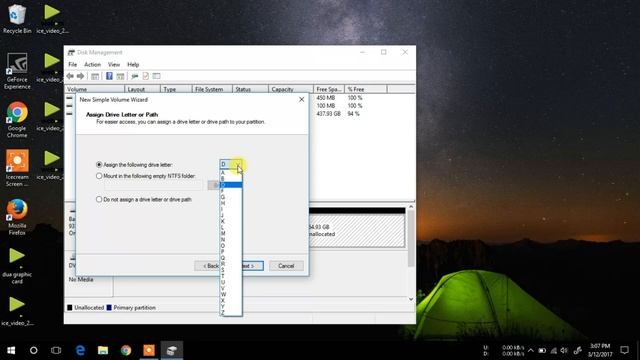
Task: Select the GeForce Experience desktop shortcut
Action: click(17, 71)
